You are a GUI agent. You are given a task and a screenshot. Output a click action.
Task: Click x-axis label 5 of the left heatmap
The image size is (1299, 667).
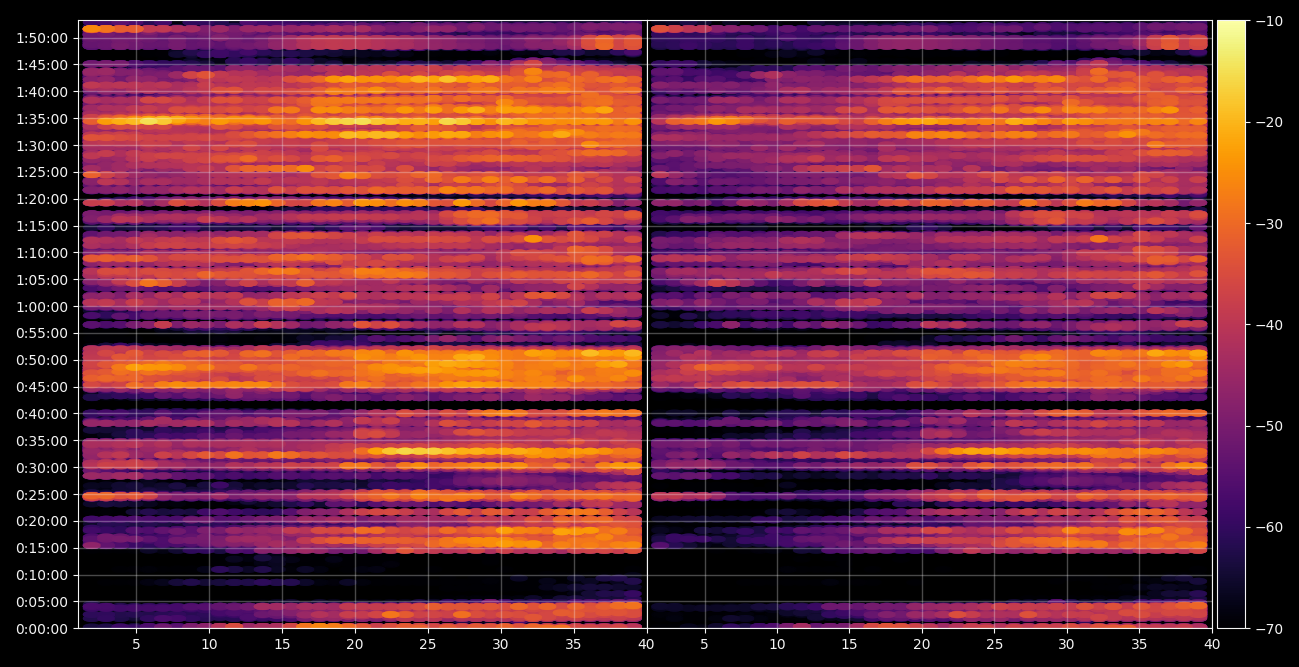tap(136, 645)
